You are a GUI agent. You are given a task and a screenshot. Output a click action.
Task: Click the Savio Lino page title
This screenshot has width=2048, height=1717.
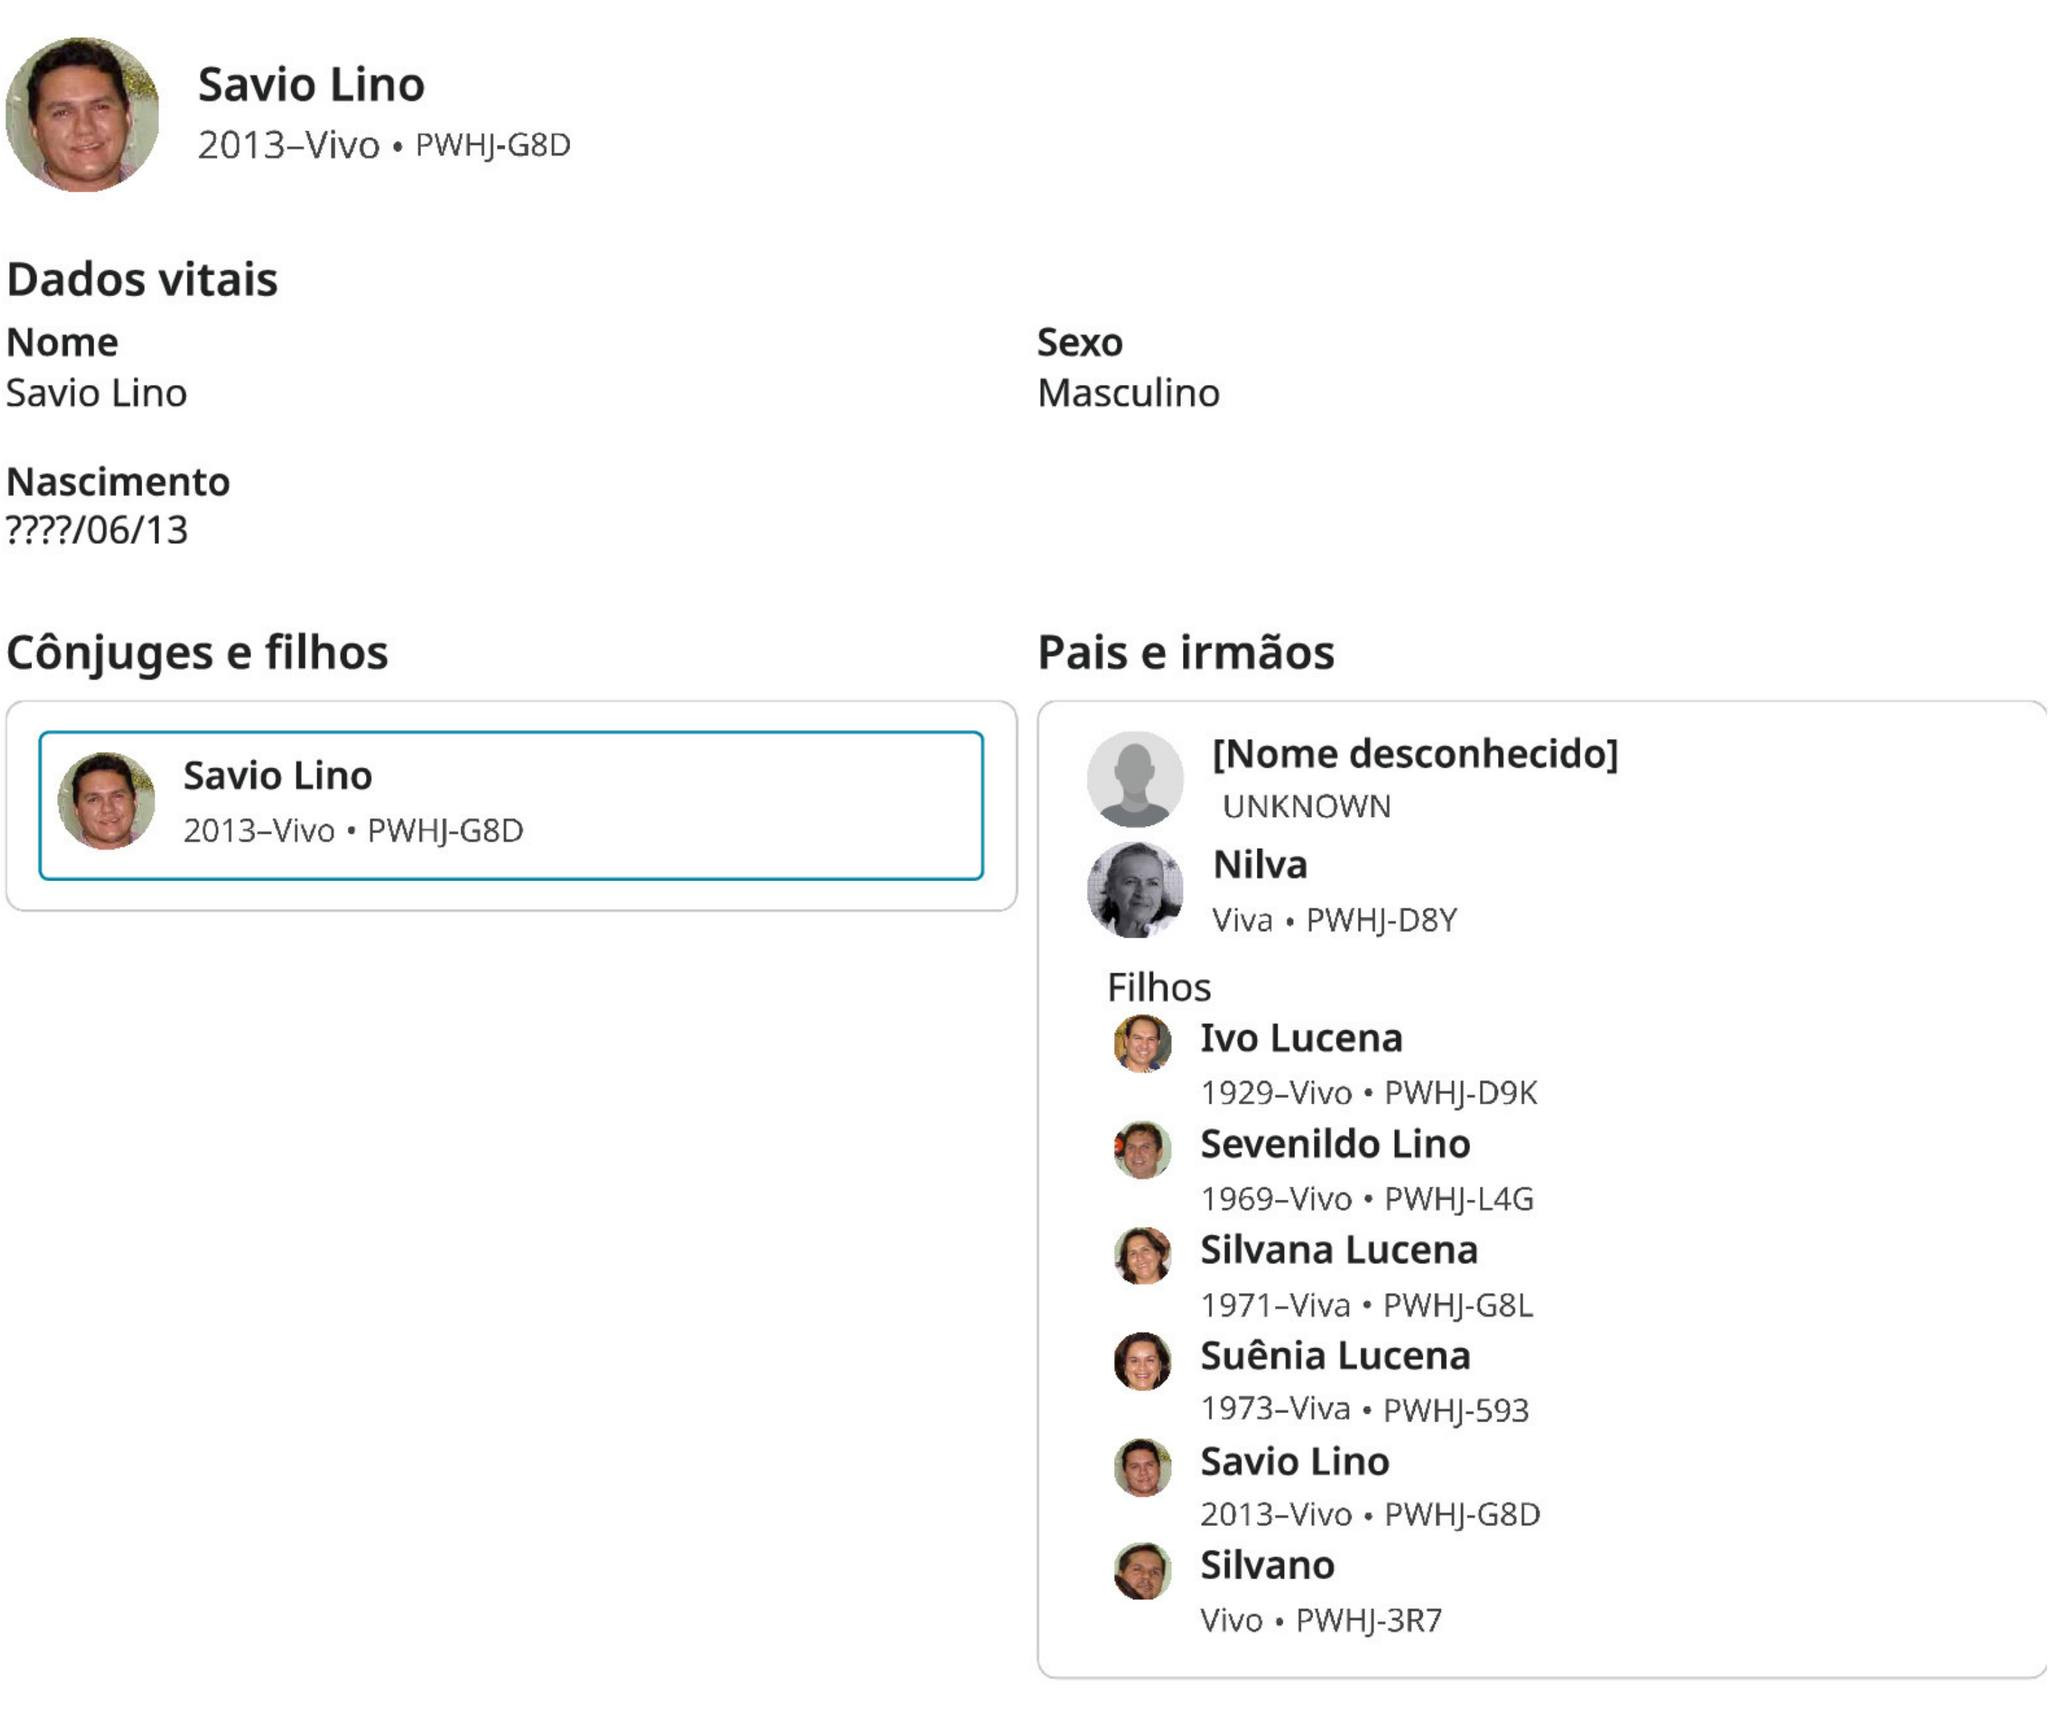click(x=311, y=84)
